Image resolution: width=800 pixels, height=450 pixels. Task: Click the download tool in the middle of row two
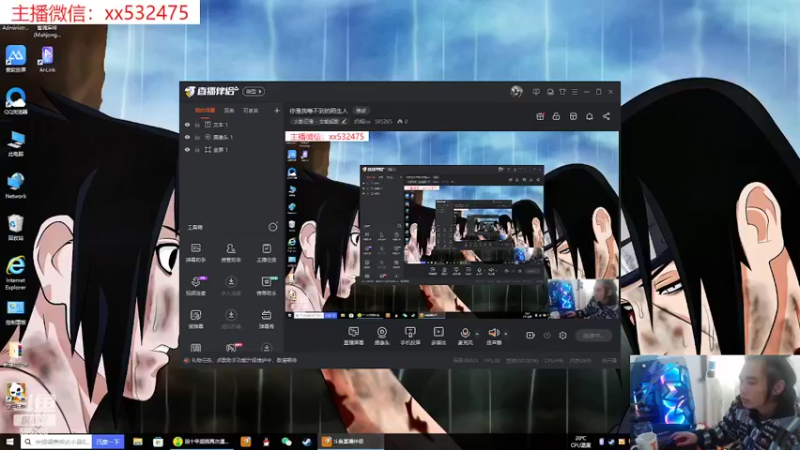click(x=231, y=286)
